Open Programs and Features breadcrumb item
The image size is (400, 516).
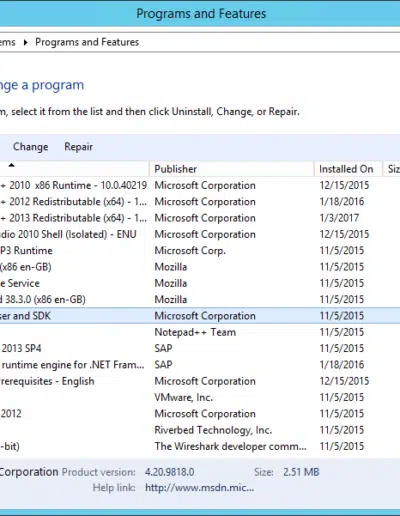click(x=87, y=42)
